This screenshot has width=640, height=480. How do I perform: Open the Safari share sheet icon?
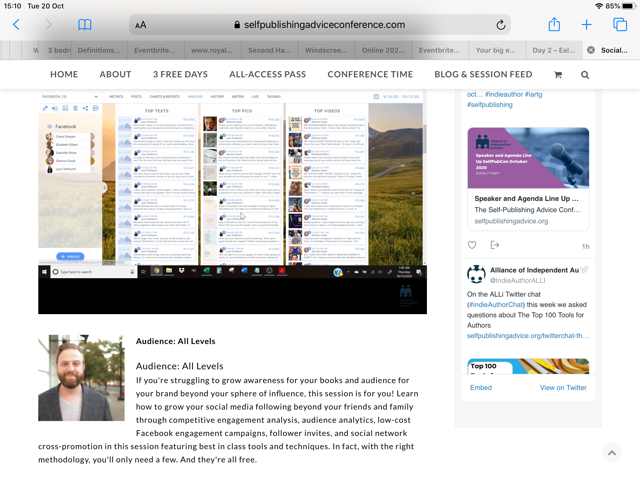click(x=554, y=24)
